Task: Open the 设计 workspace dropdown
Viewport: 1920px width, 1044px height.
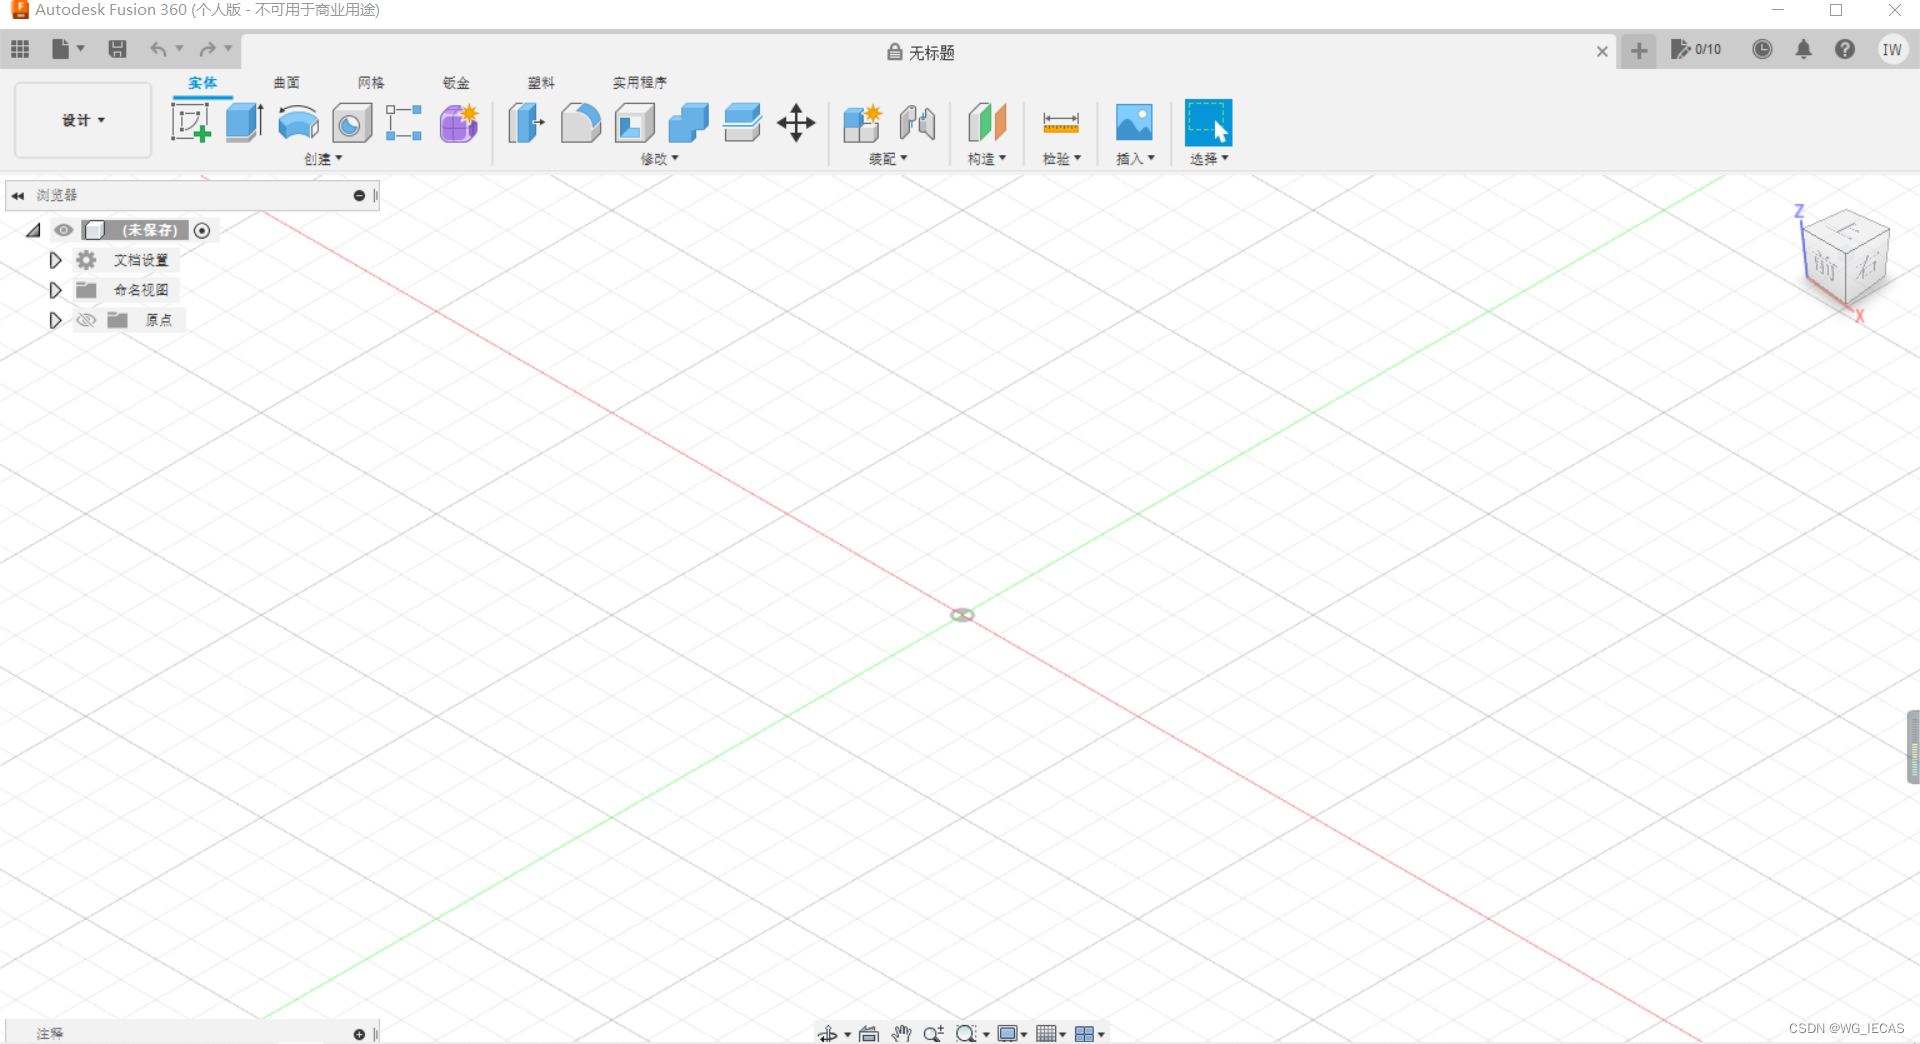Action: tap(82, 120)
